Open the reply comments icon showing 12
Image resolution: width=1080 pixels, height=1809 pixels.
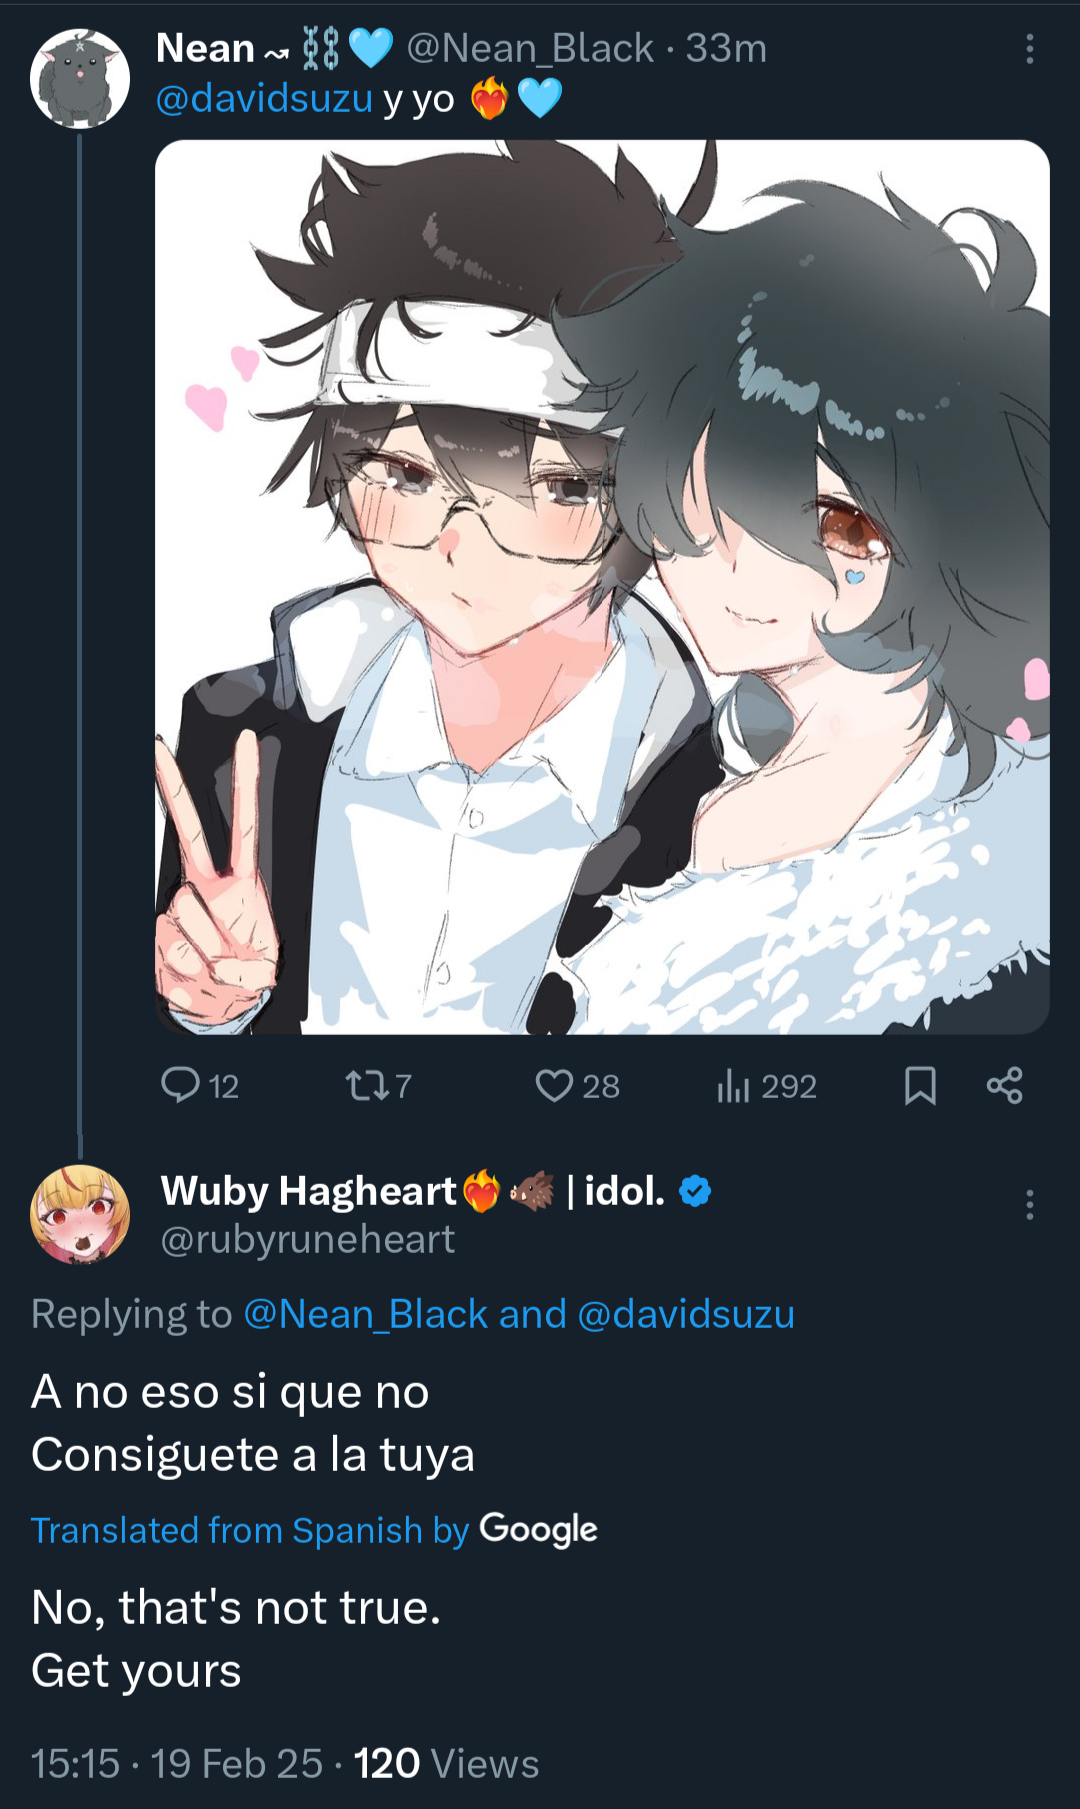click(181, 1085)
